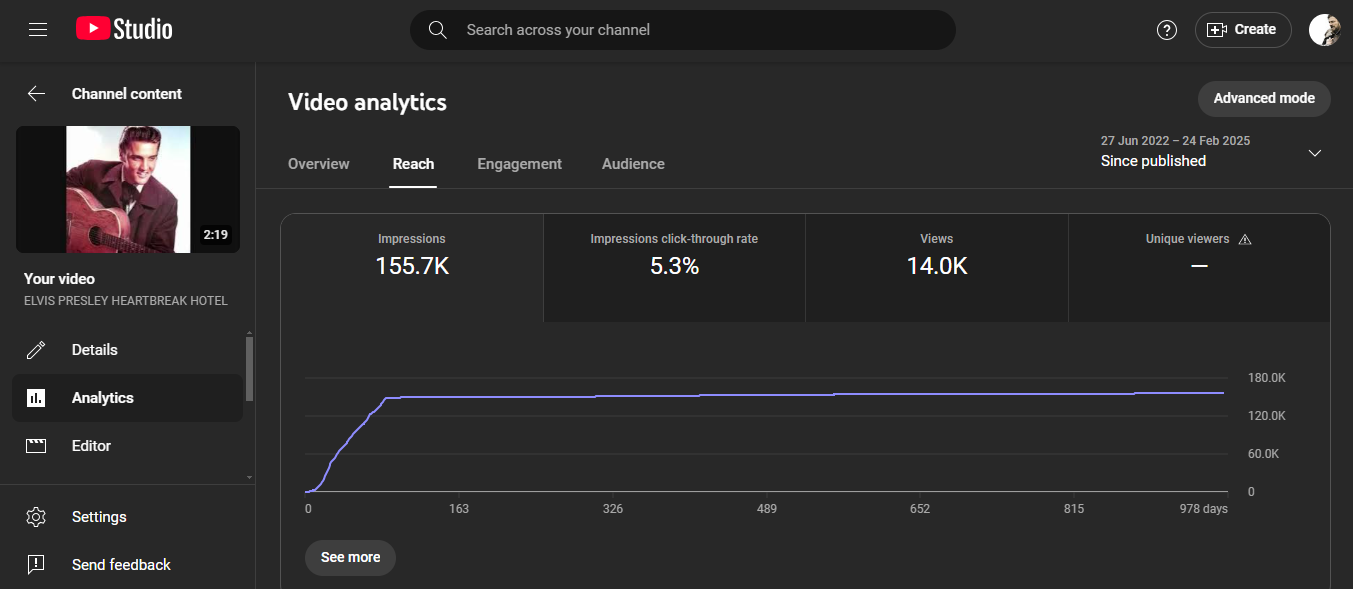
Task: Click the search magnifier icon
Action: pyautogui.click(x=437, y=30)
